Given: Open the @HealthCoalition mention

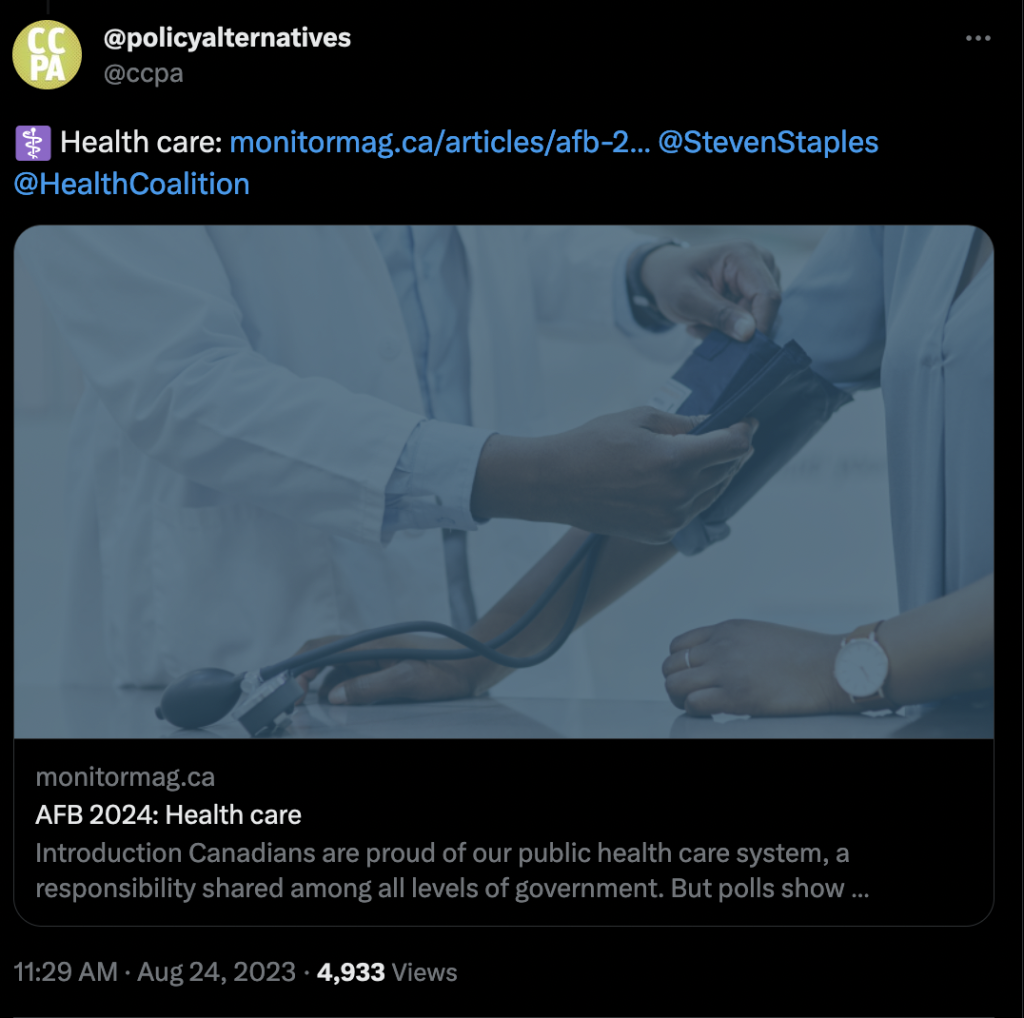Looking at the screenshot, I should 131,184.
